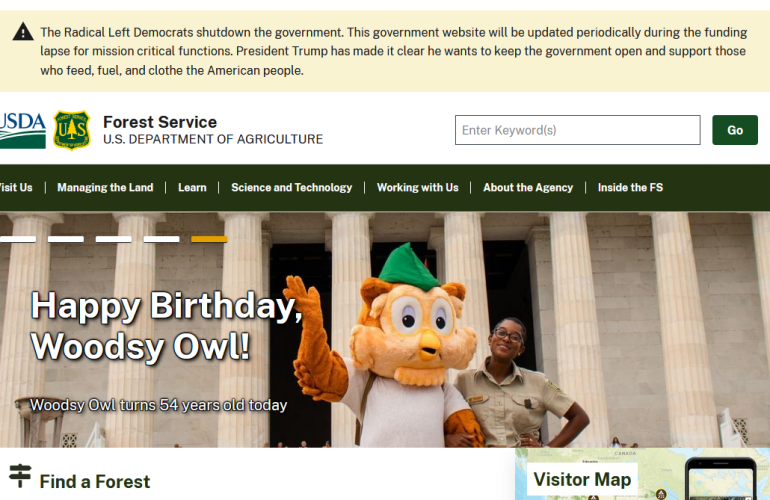
Task: Click the Forest Service title link
Action: [160, 122]
